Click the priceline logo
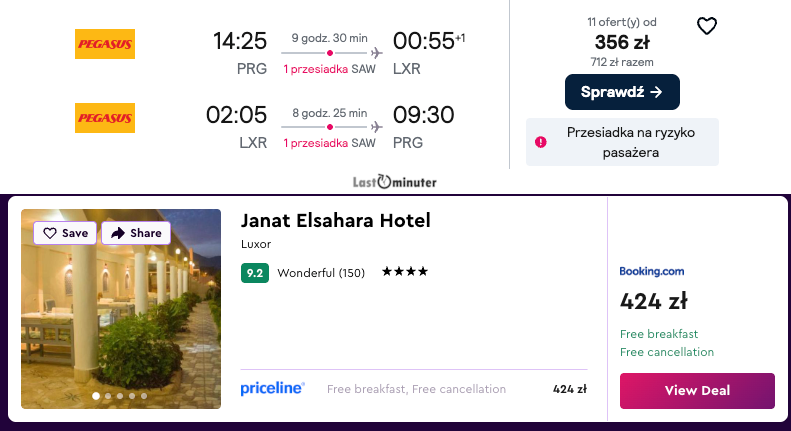791x431 pixels. click(x=273, y=389)
